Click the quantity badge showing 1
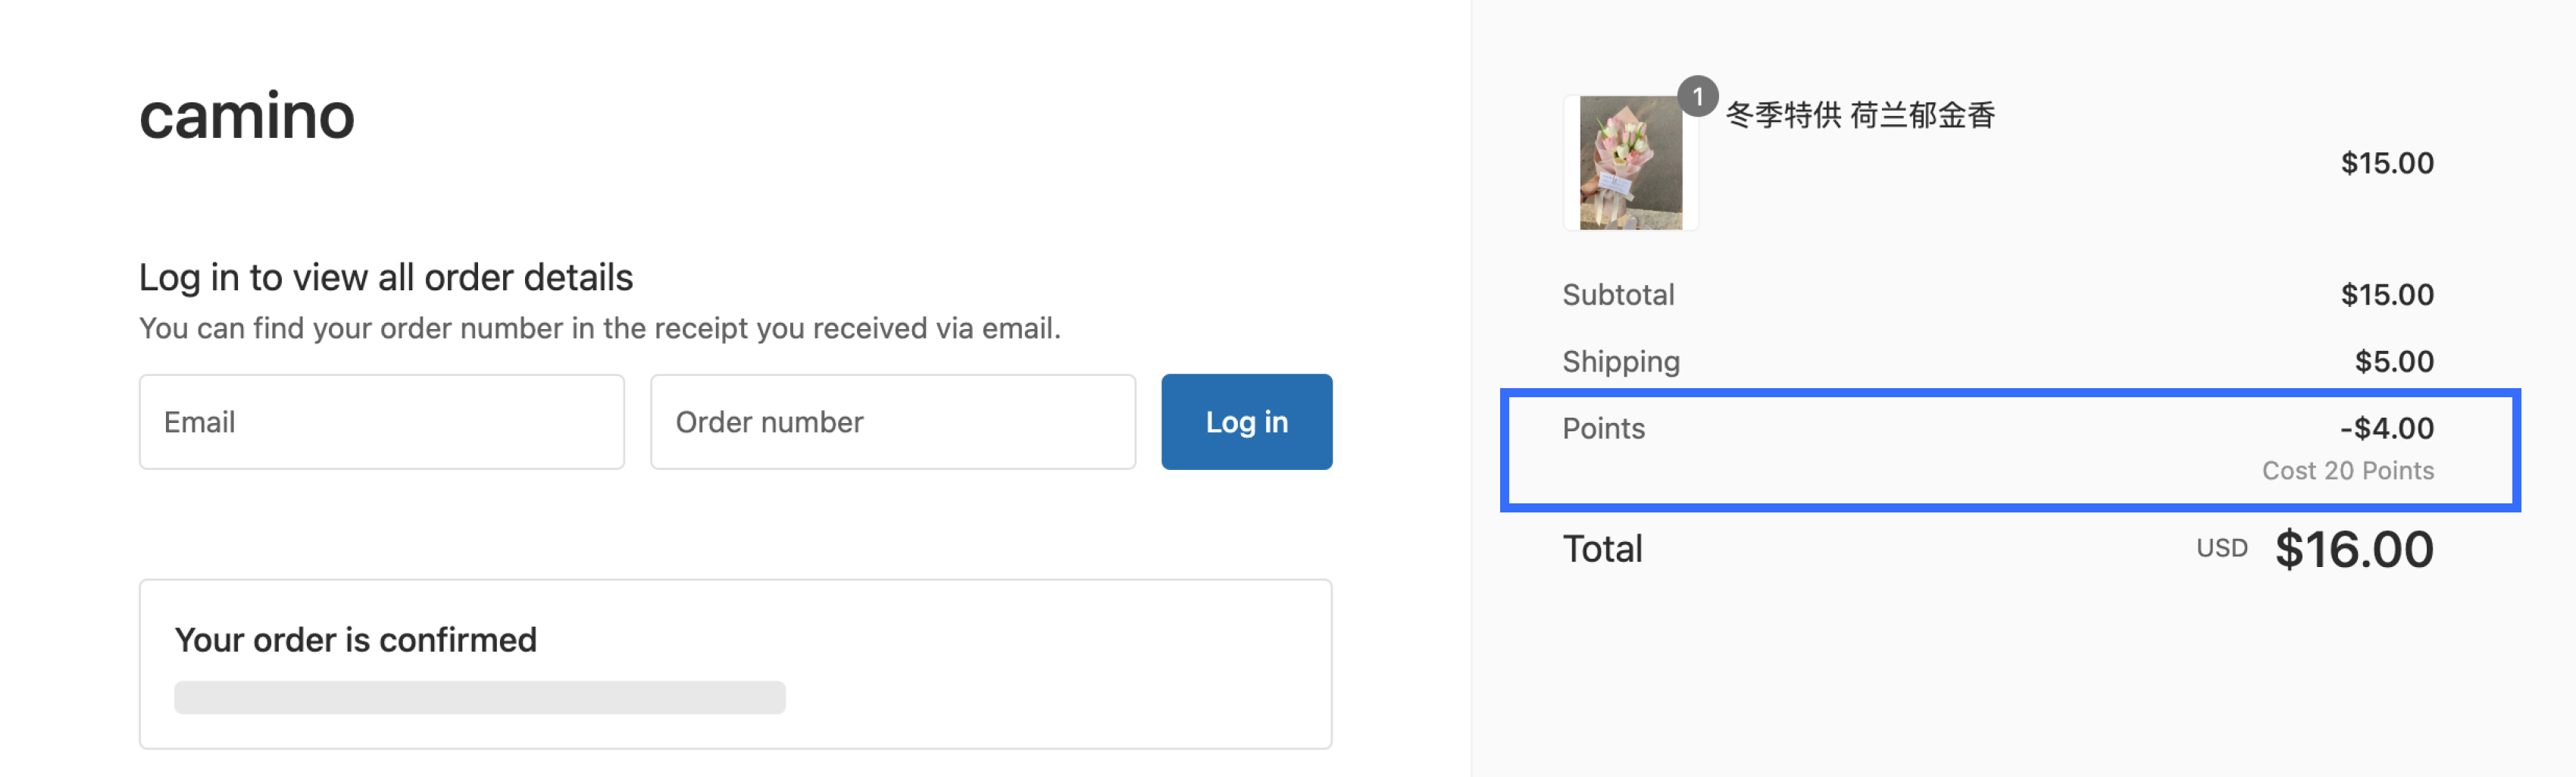This screenshot has width=2576, height=777. pyautogui.click(x=1697, y=96)
